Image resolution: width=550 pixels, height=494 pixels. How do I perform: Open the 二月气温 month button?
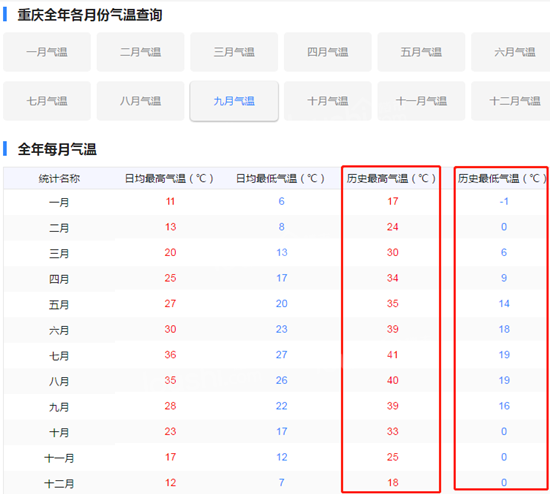140,52
